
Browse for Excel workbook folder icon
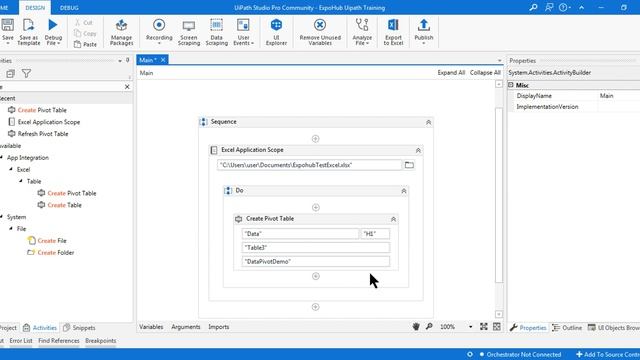[x=409, y=165]
